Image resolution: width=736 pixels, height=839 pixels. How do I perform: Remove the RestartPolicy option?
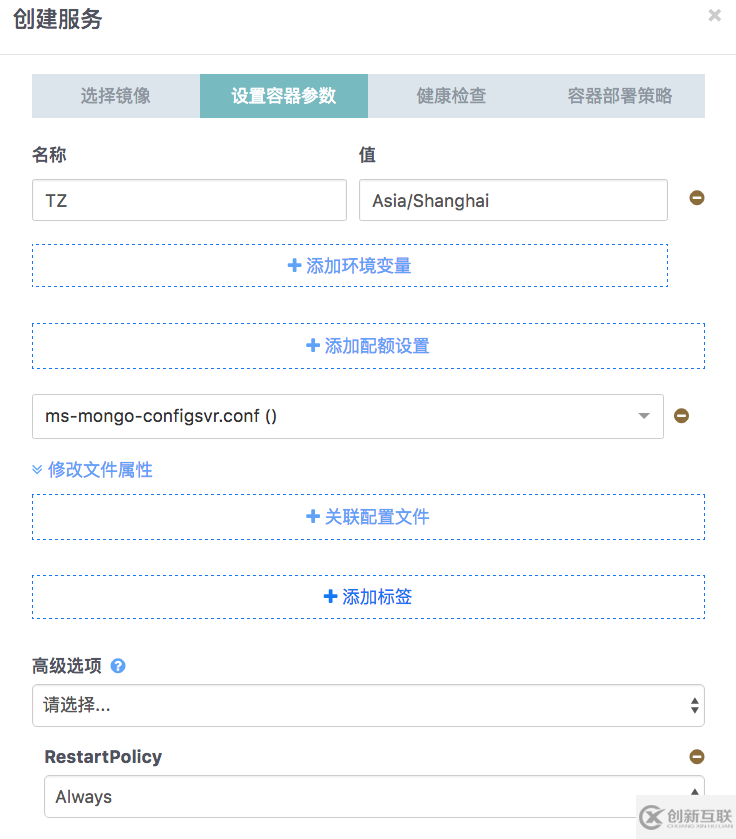tap(697, 757)
